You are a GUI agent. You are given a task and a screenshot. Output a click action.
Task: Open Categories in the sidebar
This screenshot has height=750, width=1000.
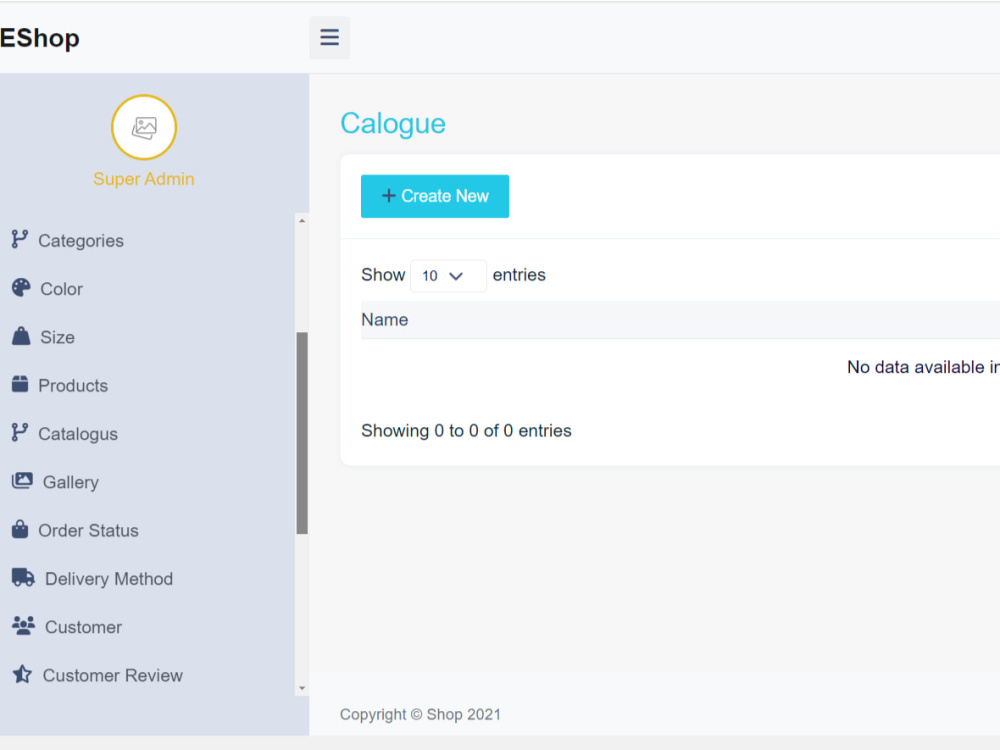(x=81, y=241)
